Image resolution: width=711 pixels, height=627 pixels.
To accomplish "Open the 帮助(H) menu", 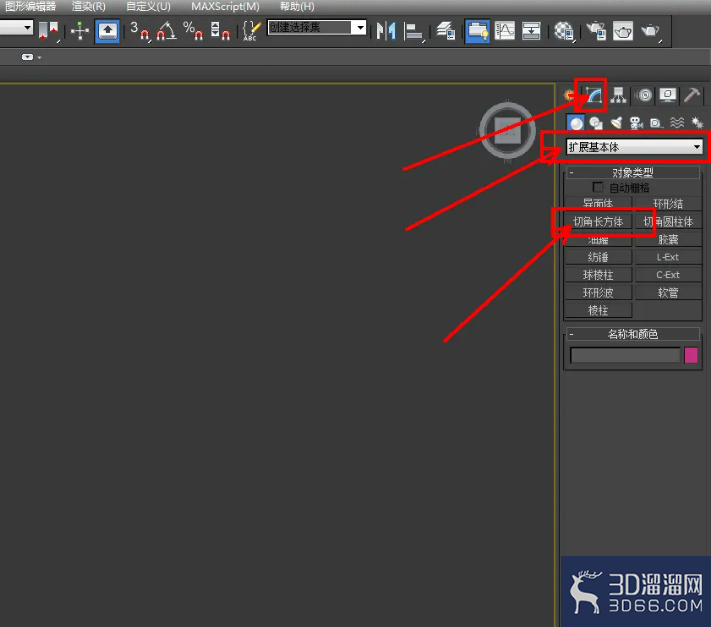I will (297, 6).
